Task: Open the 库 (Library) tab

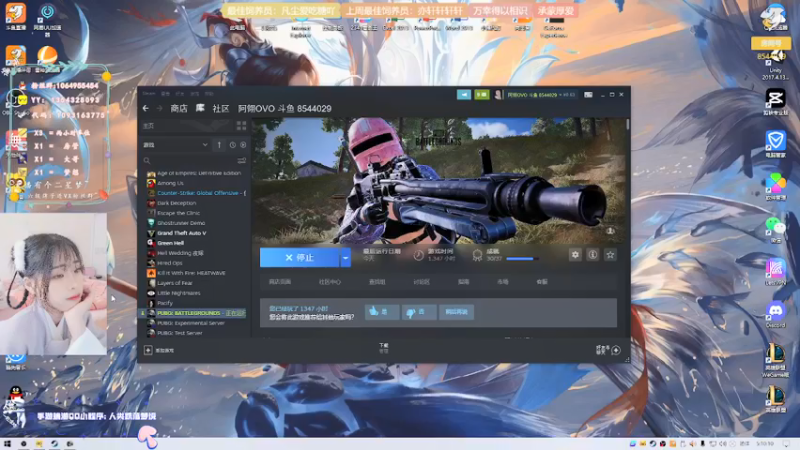Action: click(x=200, y=108)
